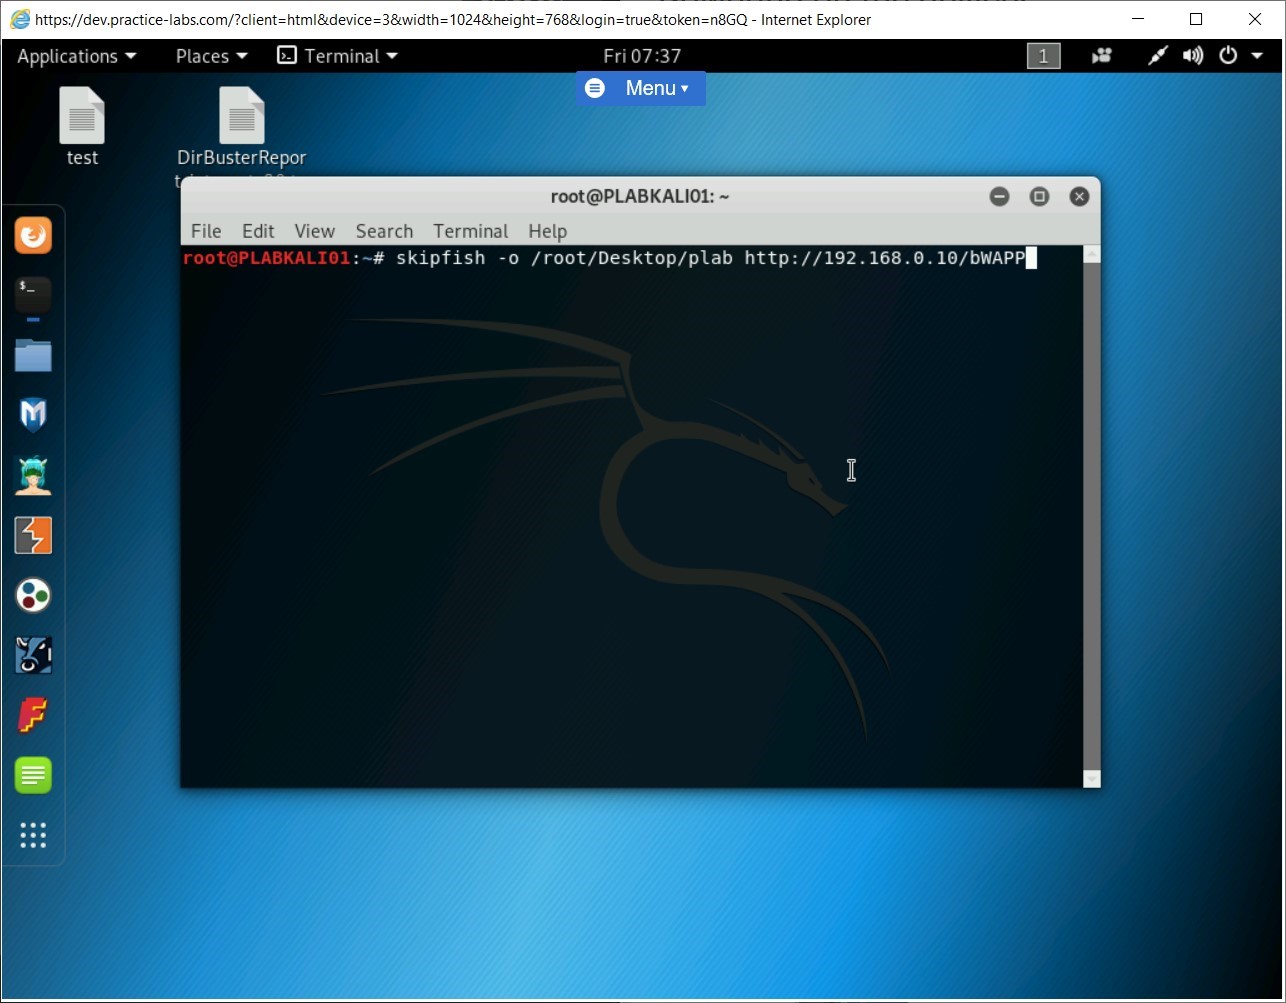Switch to workspace 1 in the top bar
This screenshot has height=1003, width=1286.
click(1043, 56)
